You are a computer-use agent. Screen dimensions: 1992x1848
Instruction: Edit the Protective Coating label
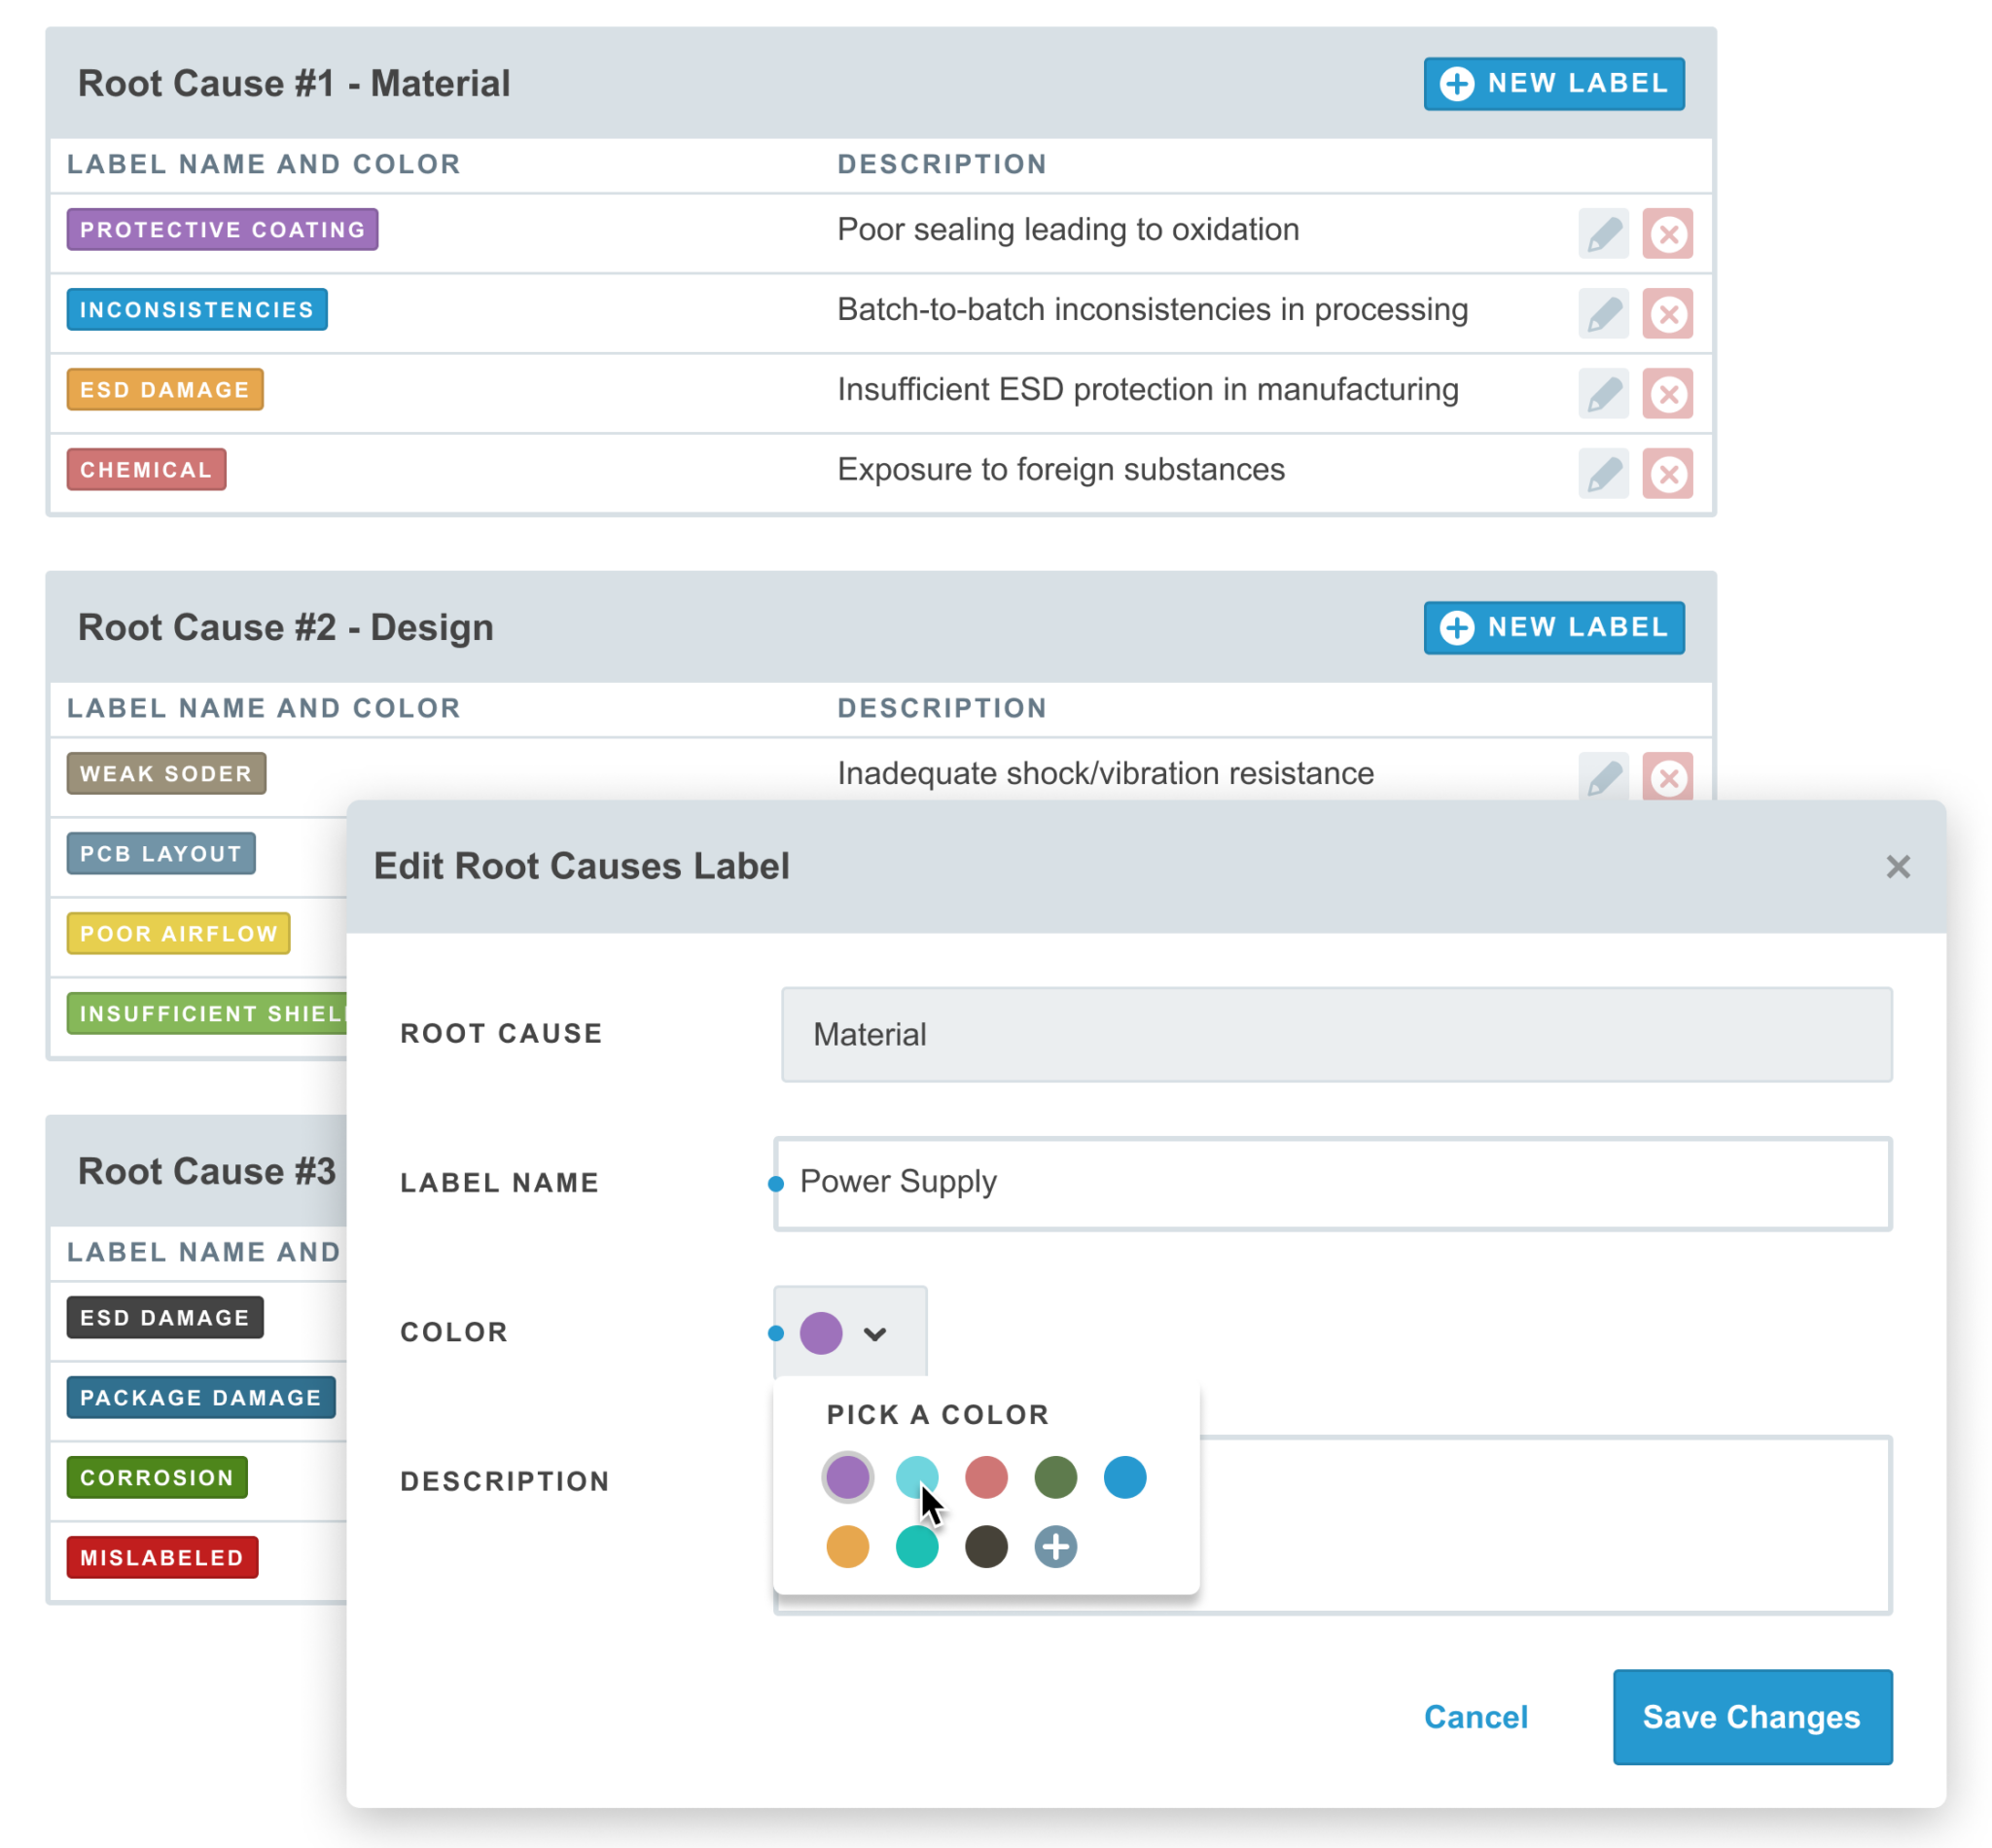point(1603,234)
